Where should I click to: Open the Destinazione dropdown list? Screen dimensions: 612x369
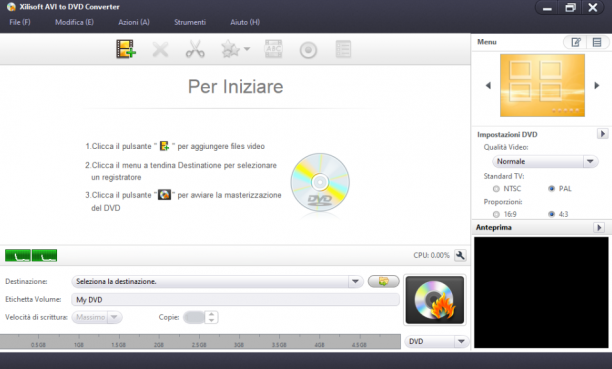[217, 282]
